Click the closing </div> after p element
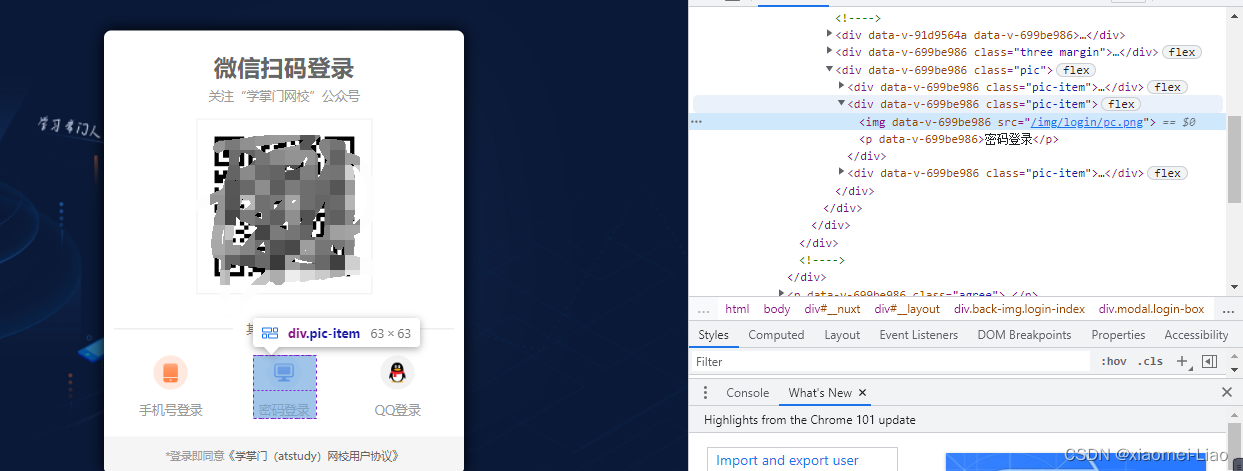 point(866,156)
